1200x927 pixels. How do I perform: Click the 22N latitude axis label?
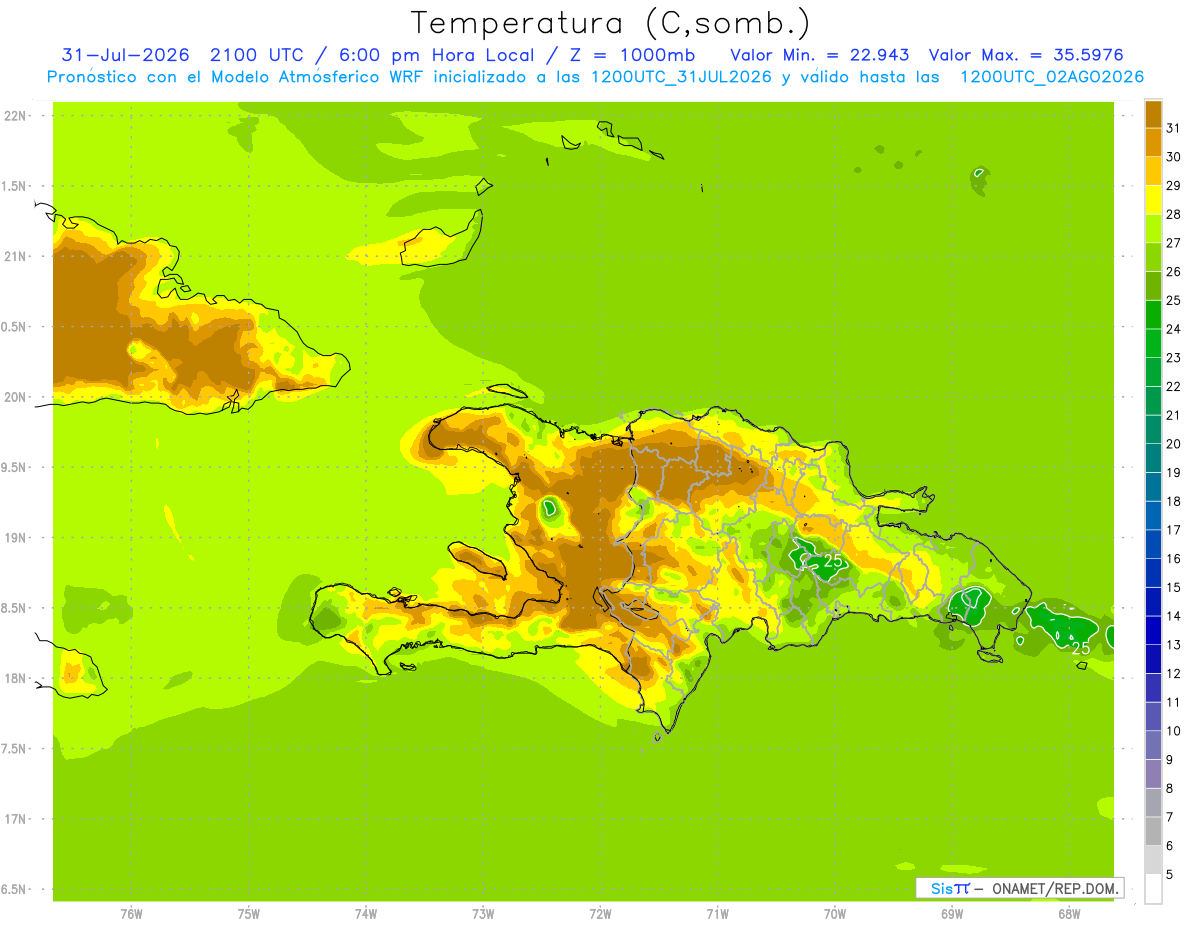click(x=16, y=116)
